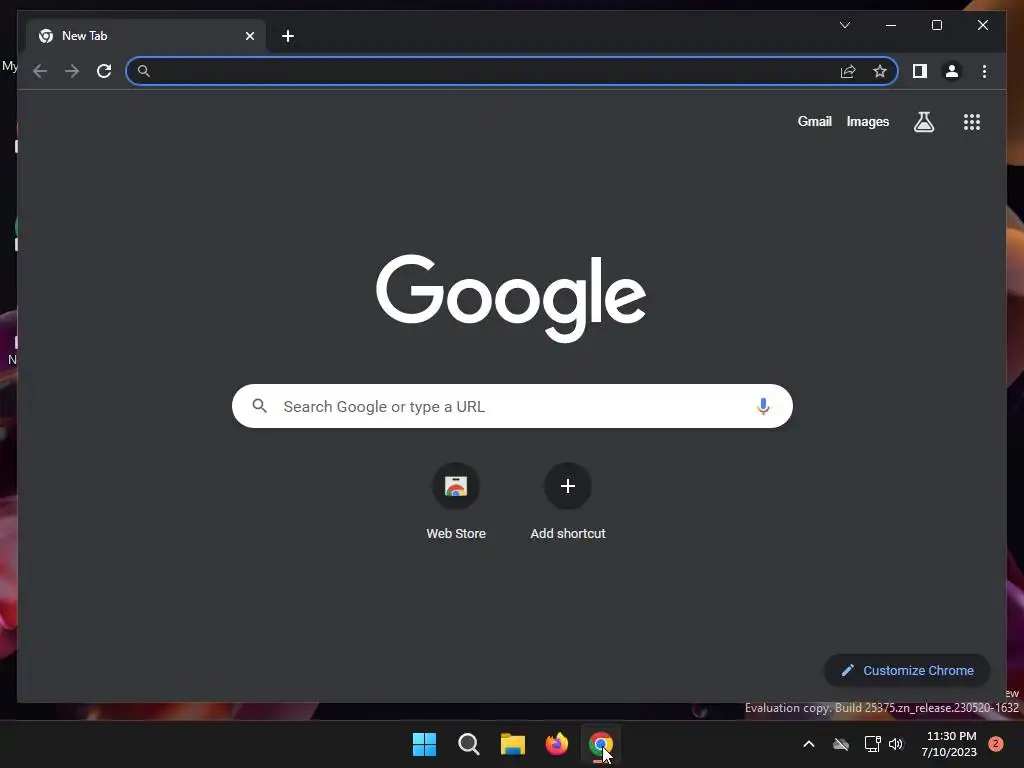Maximize the Chrome window
This screenshot has width=1024, height=768.
click(x=936, y=25)
